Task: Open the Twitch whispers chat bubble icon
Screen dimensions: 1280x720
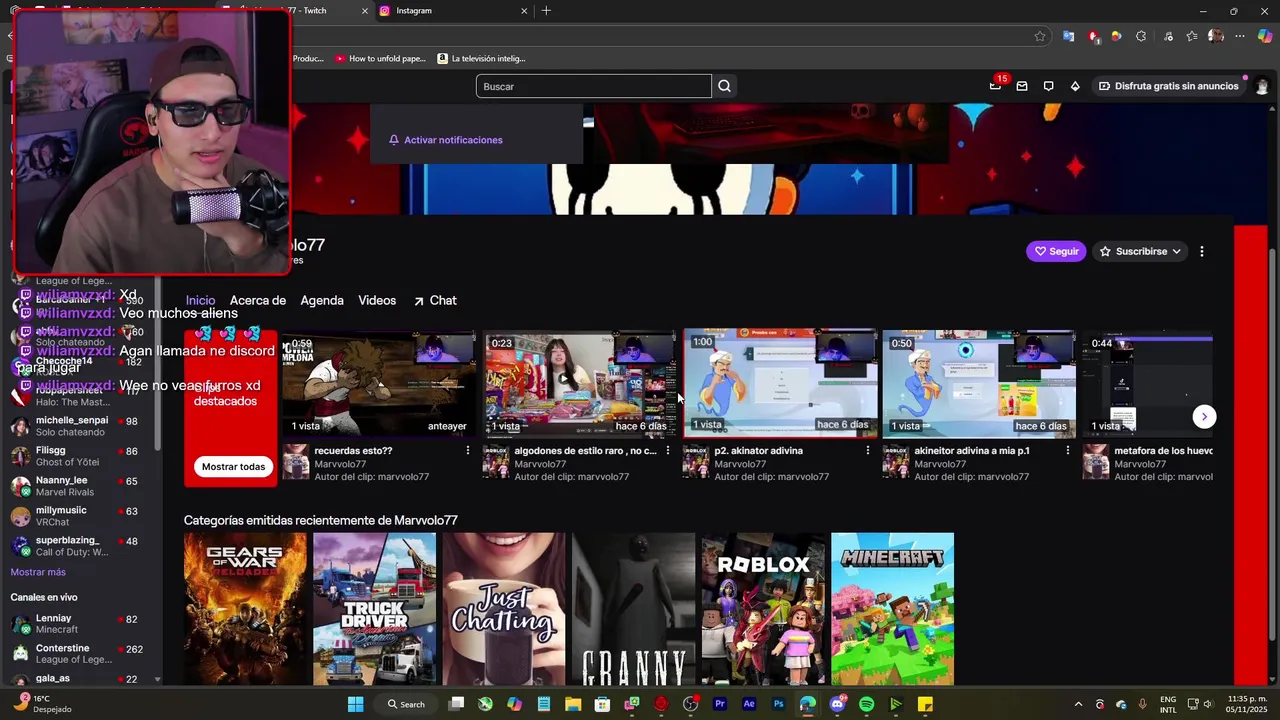Action: (x=1048, y=86)
